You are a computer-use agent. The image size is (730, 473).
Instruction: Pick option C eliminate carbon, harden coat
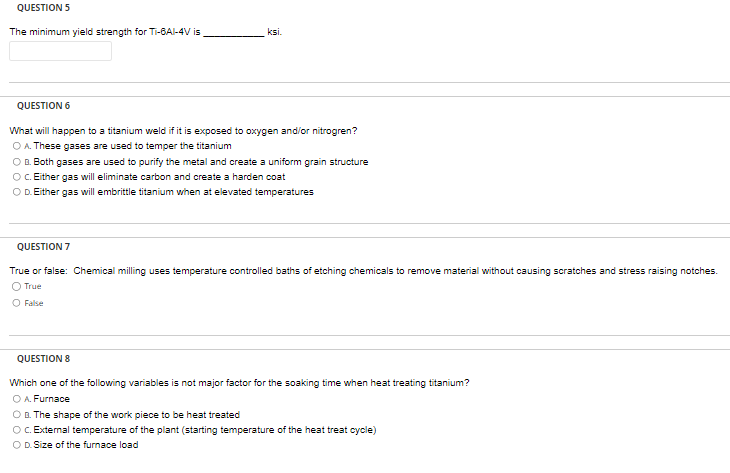pyautogui.click(x=17, y=177)
